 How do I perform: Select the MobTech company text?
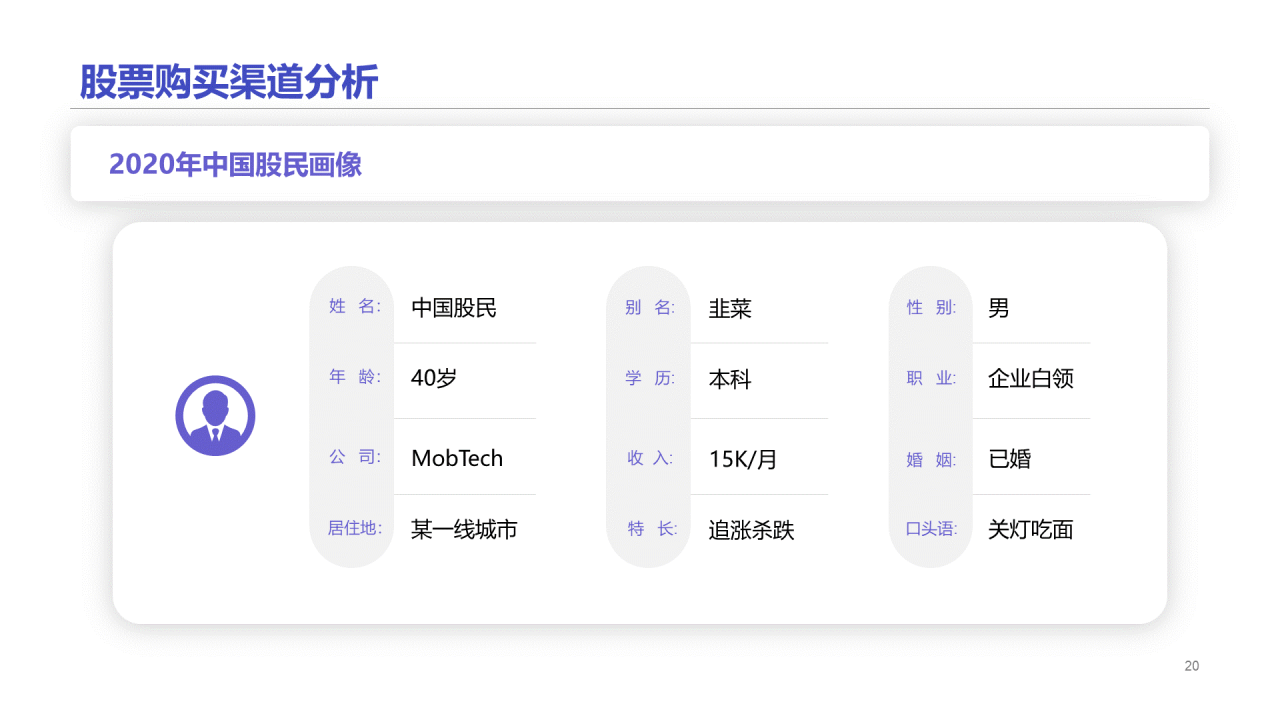pyautogui.click(x=457, y=458)
